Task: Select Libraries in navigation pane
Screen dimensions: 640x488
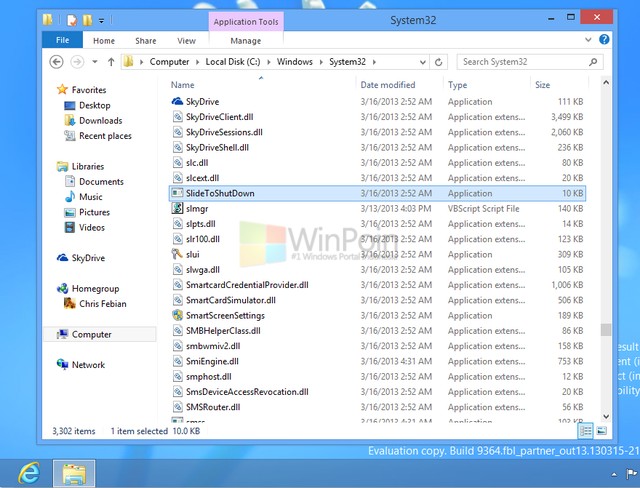Action: tap(88, 166)
